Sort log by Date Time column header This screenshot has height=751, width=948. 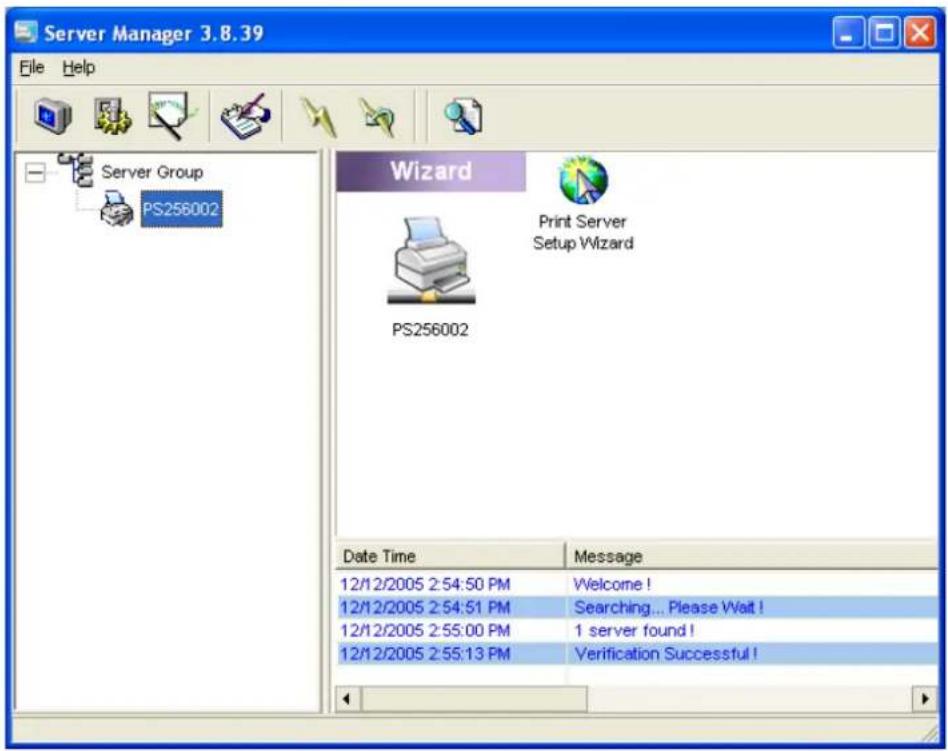point(450,556)
